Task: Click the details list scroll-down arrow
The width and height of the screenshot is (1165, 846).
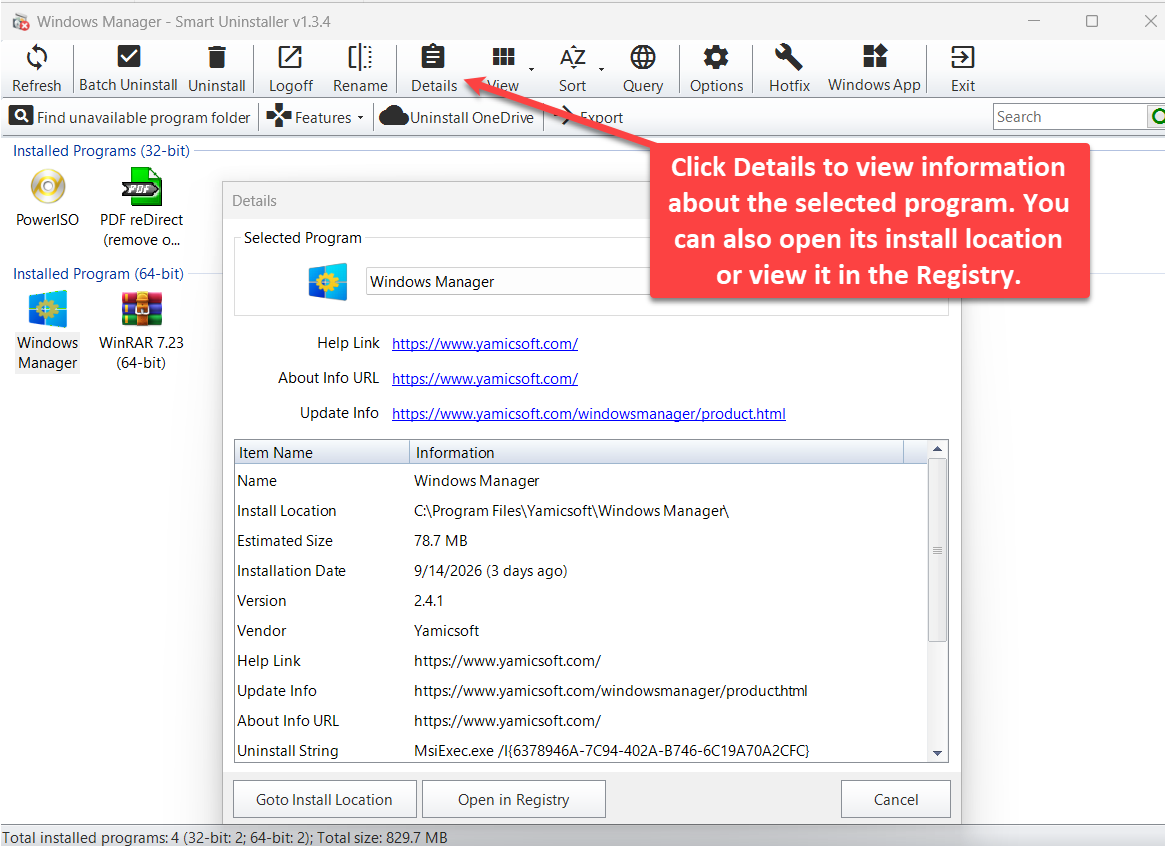Action: tap(938, 753)
